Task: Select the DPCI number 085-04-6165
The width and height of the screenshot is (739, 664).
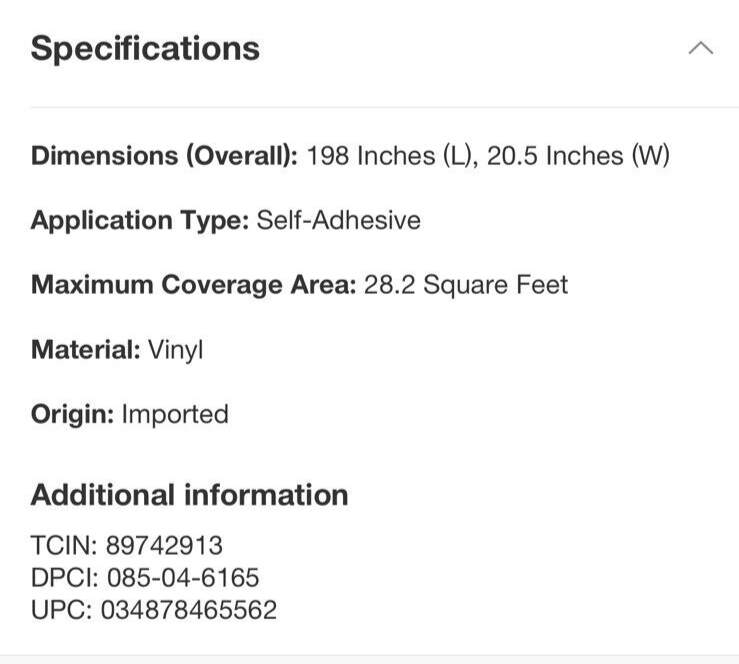Action: (183, 578)
